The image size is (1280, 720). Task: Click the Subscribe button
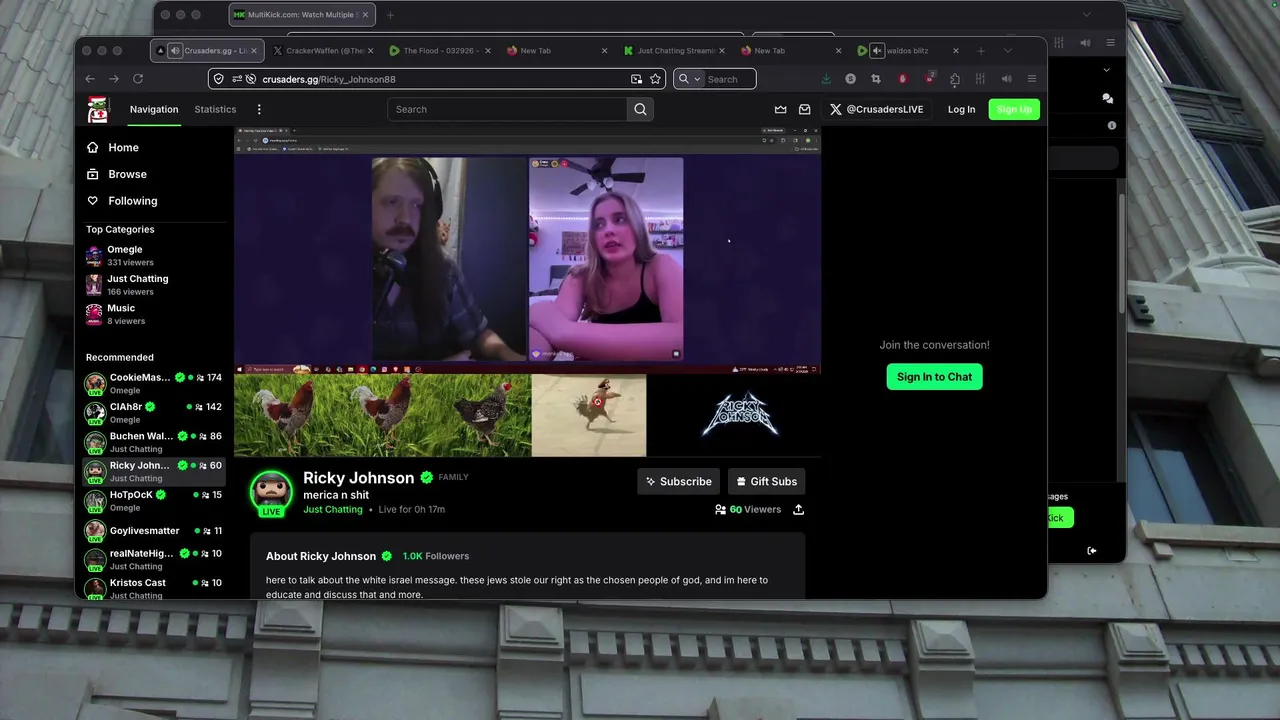point(678,481)
